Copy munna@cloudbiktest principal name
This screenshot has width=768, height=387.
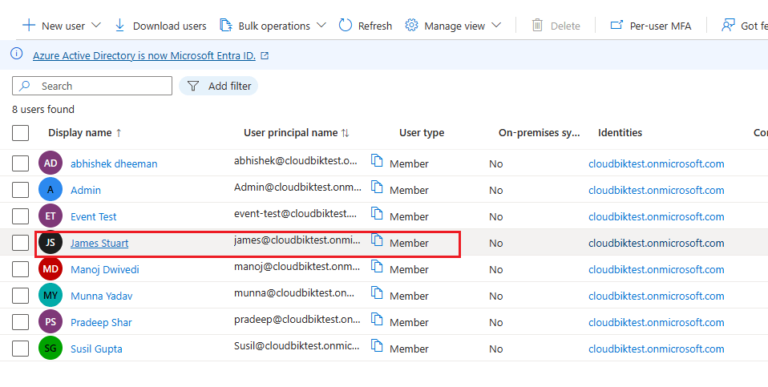377,292
